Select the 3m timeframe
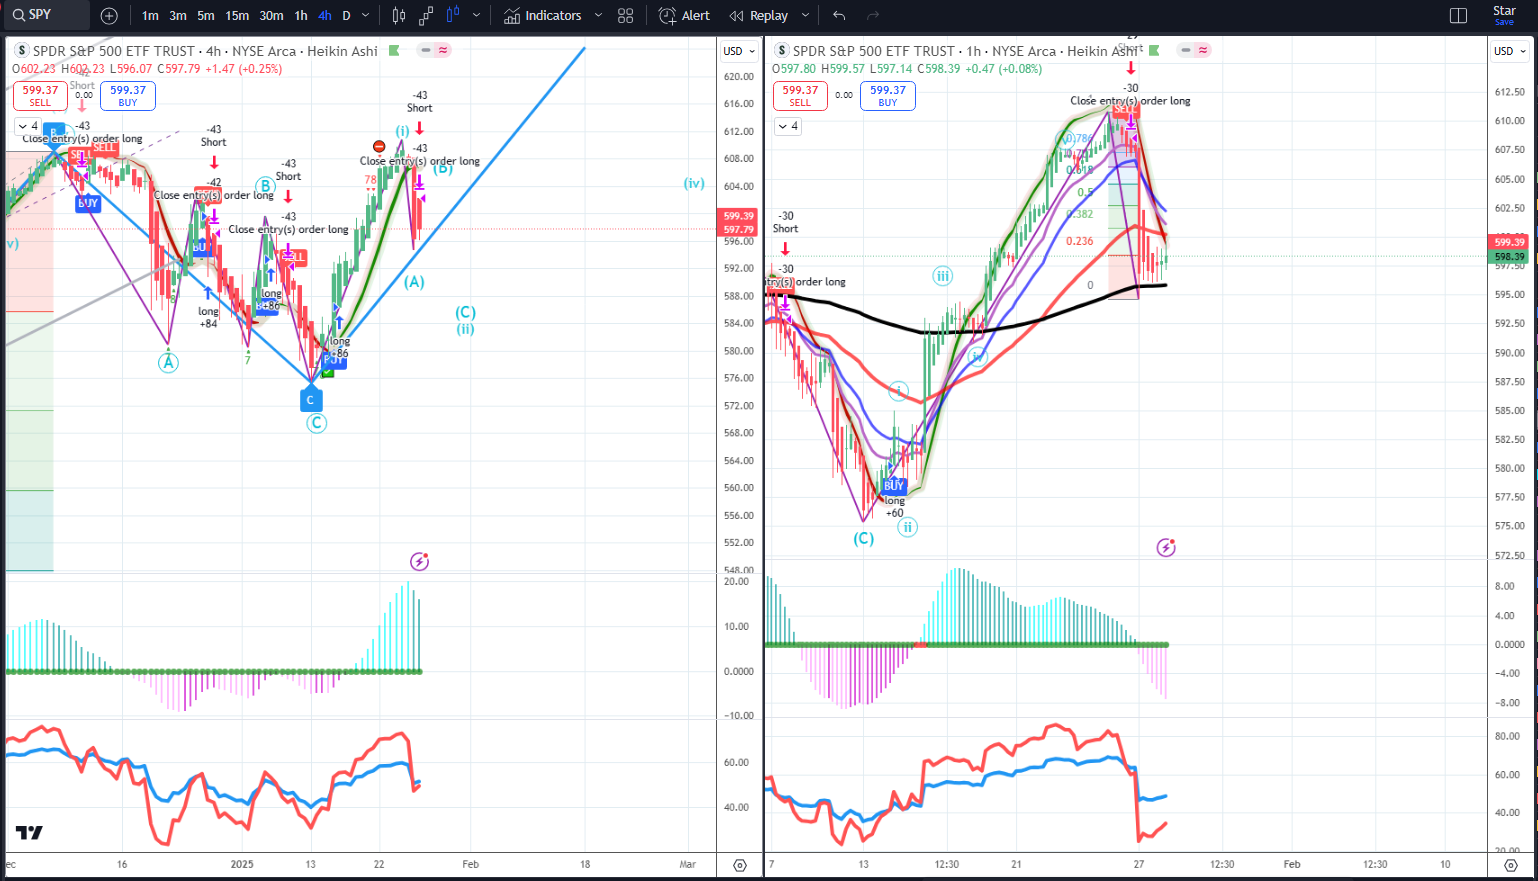1538x881 pixels. [x=178, y=15]
